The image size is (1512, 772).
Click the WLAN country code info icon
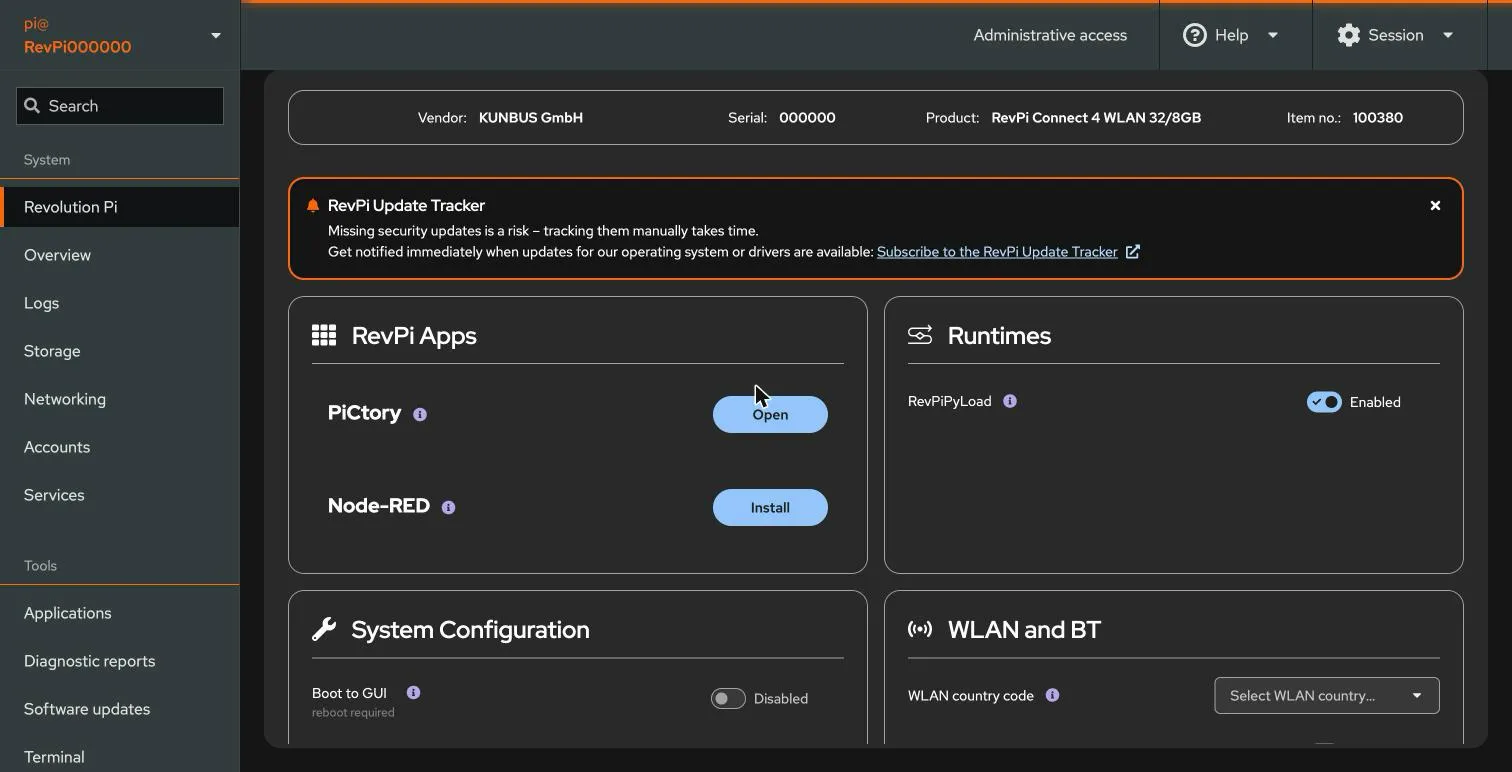pos(1052,695)
